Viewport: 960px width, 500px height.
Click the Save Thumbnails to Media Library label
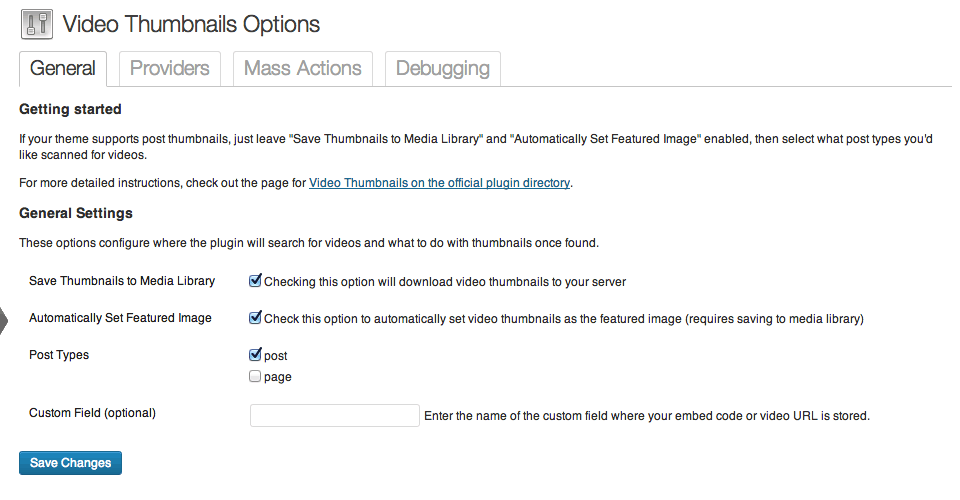[122, 281]
